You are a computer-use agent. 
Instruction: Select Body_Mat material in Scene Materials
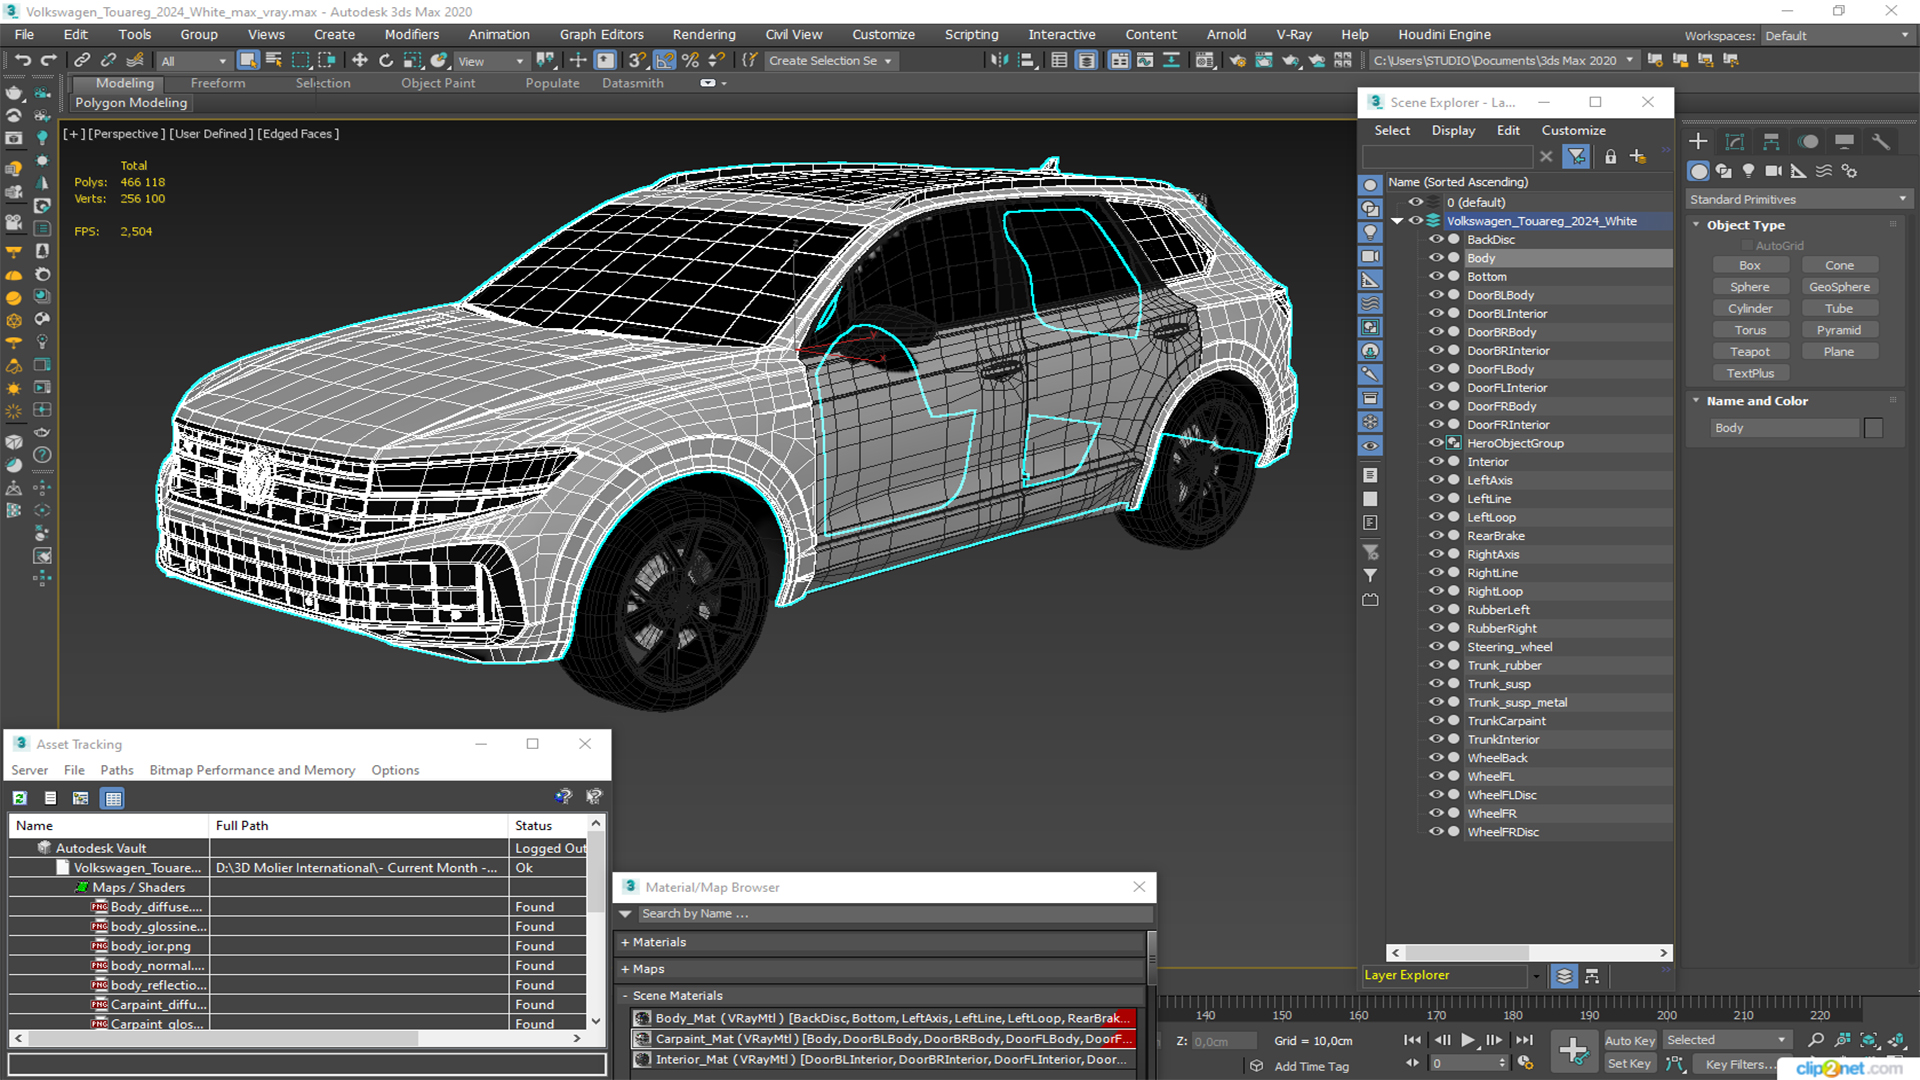click(x=884, y=1019)
